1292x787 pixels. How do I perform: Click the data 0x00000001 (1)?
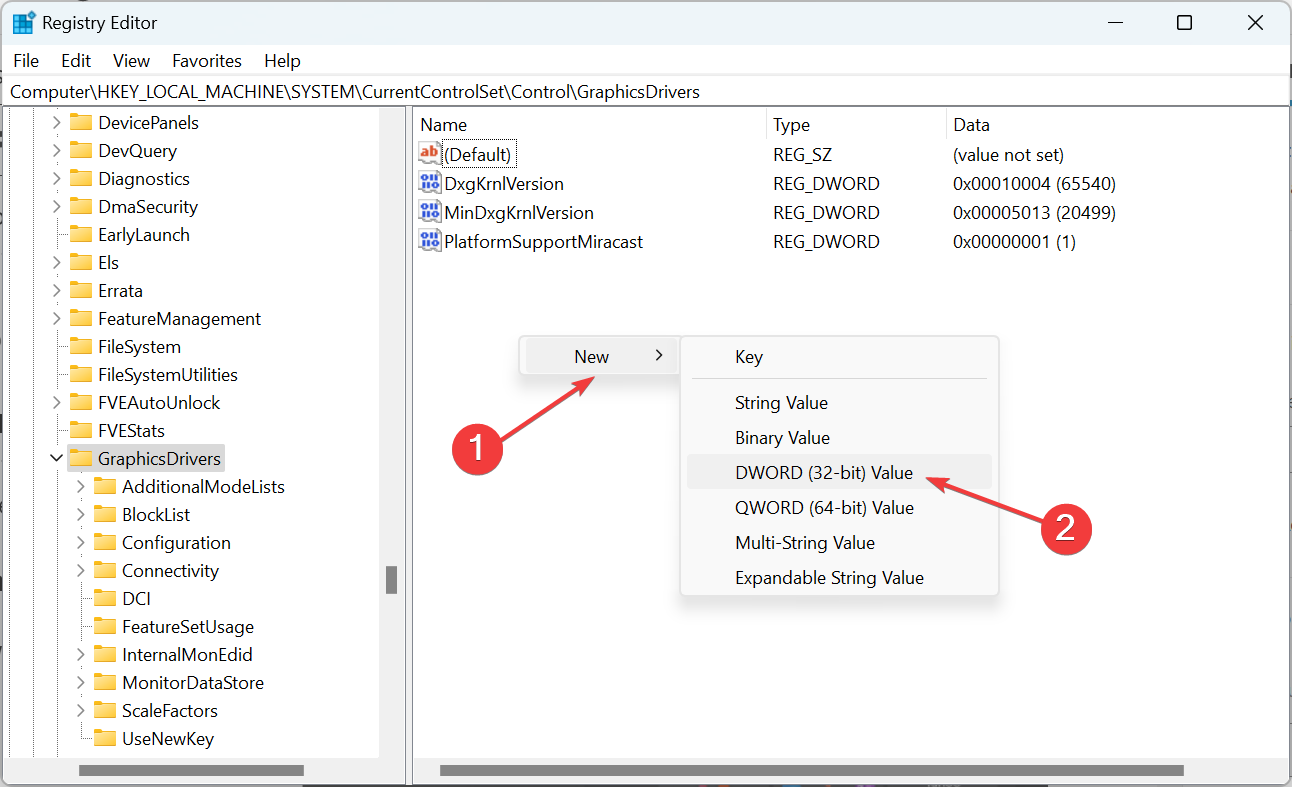[x=1014, y=241]
